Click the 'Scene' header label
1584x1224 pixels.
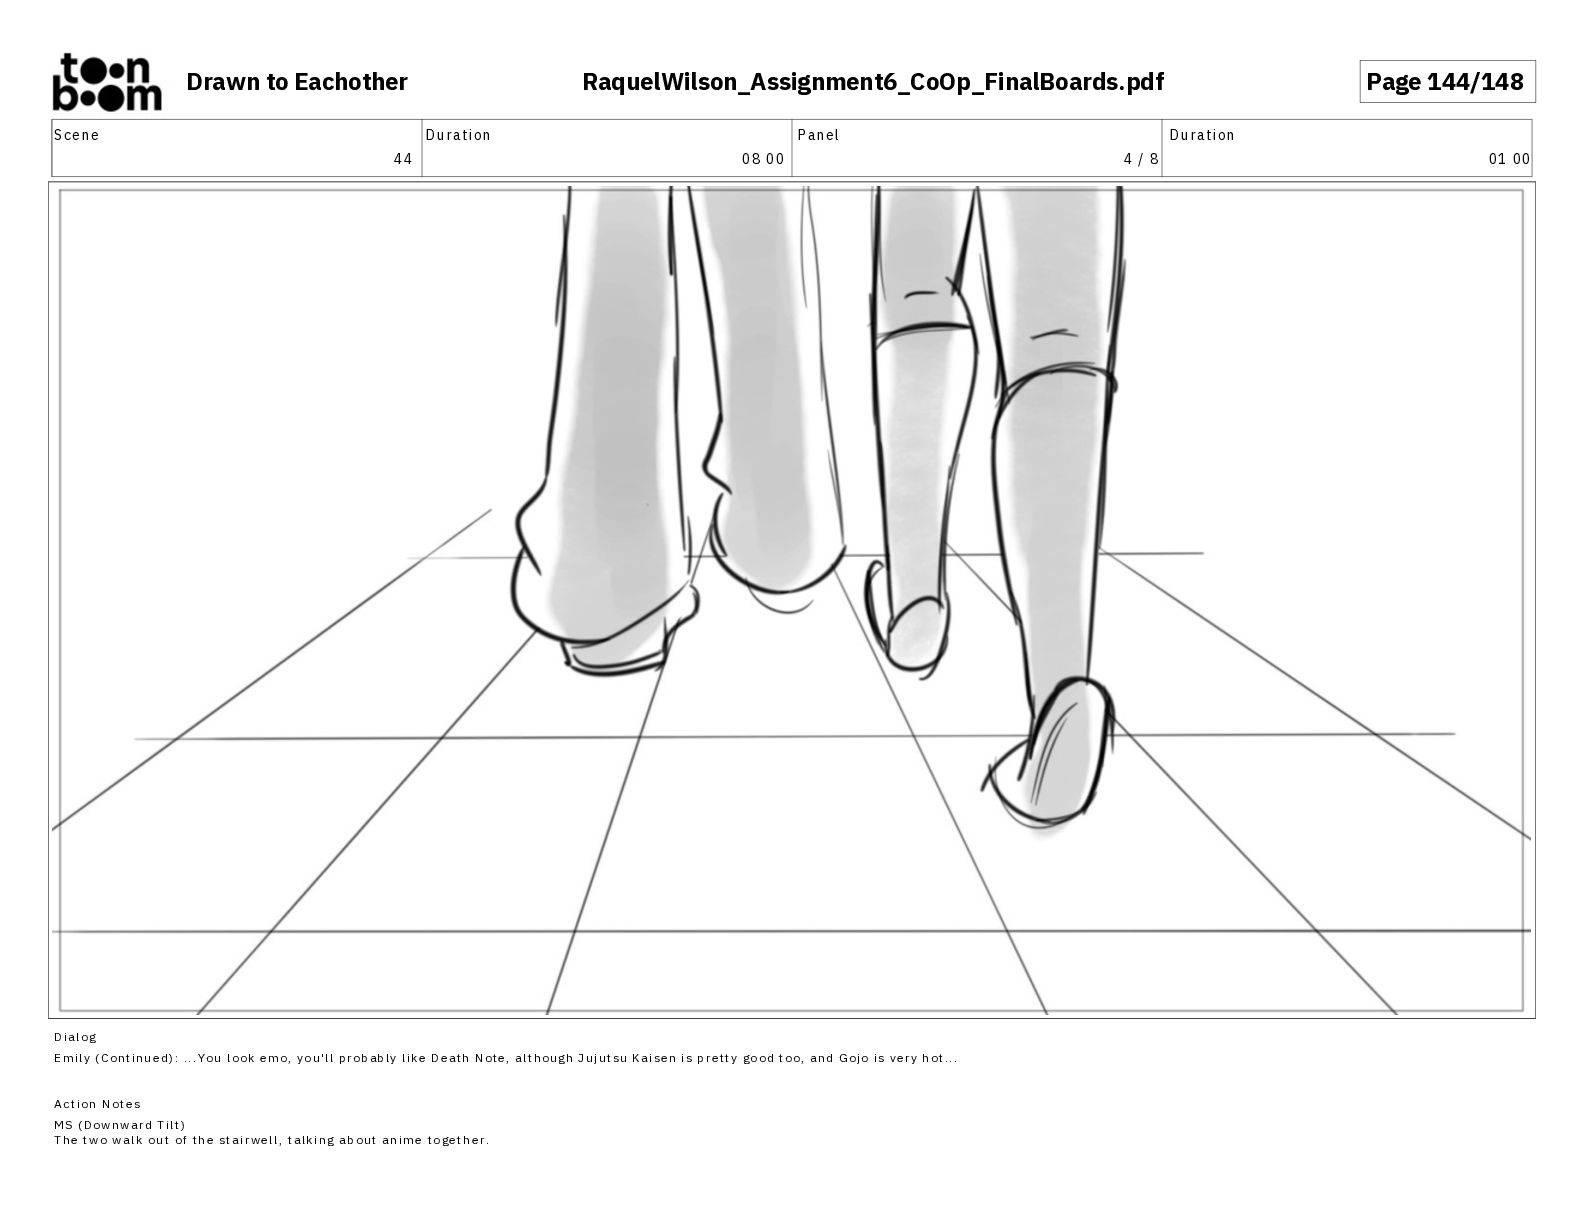tap(77, 135)
